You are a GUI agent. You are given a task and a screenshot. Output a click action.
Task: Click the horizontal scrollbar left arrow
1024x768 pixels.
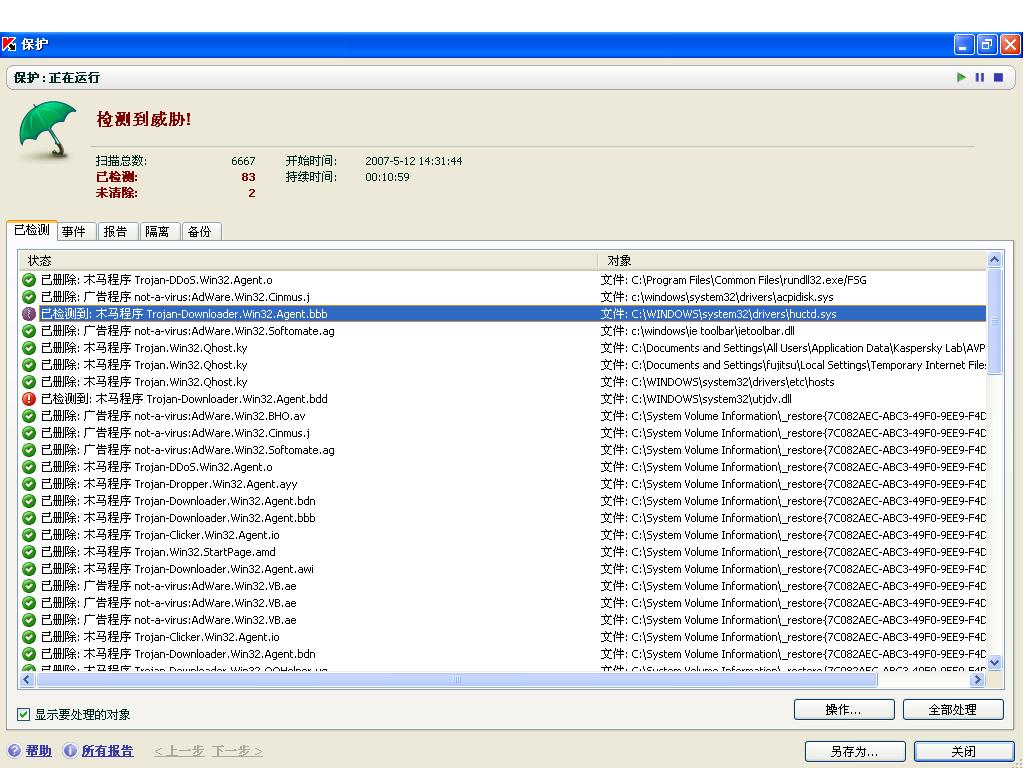27,680
